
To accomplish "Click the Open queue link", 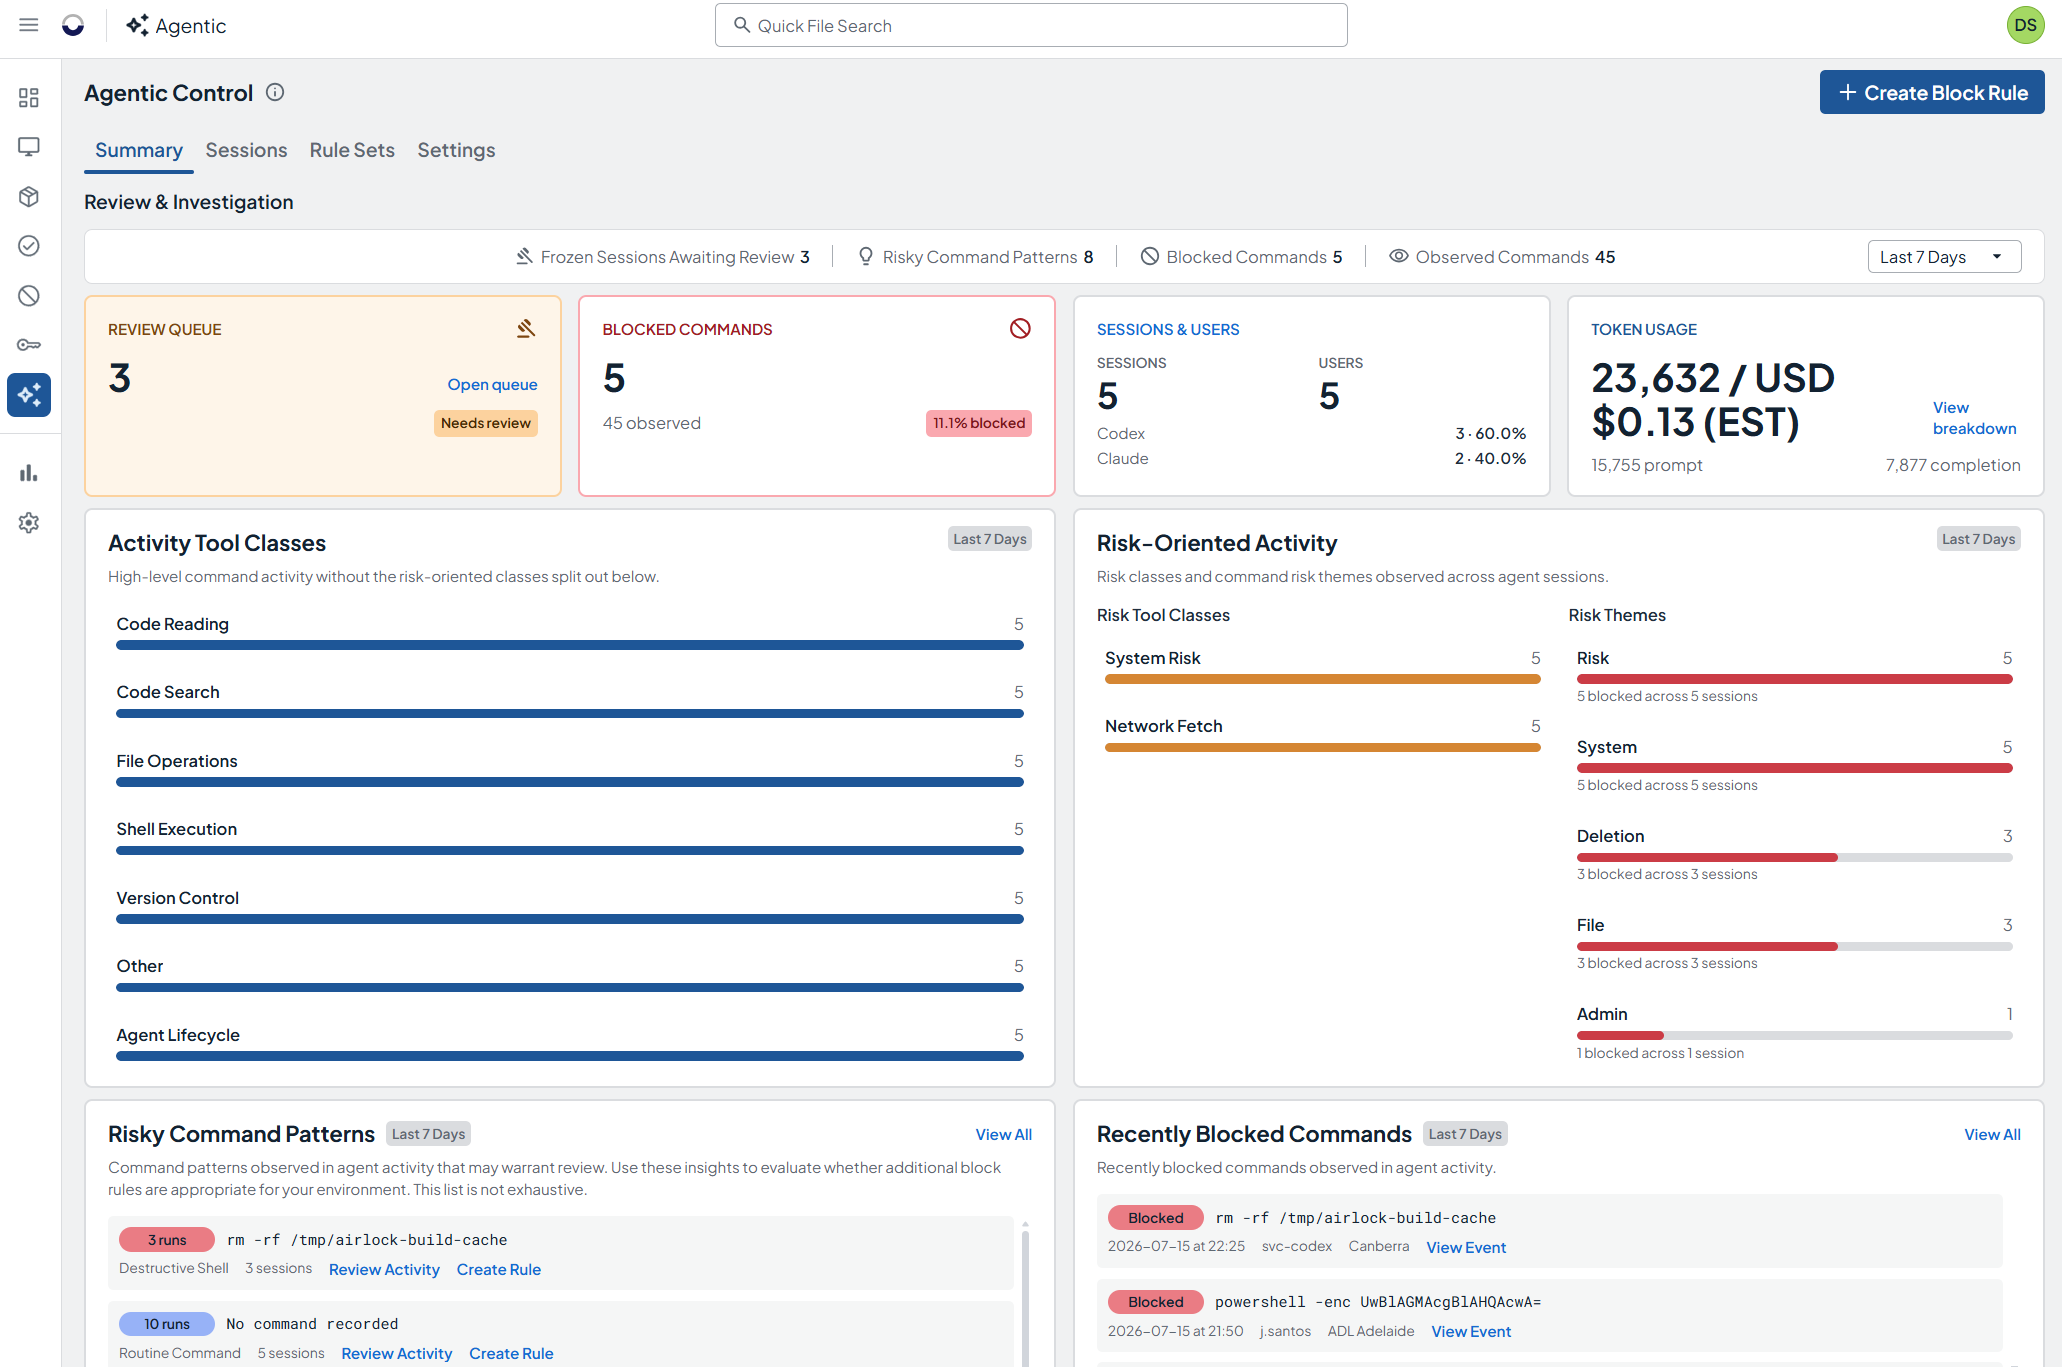I will pyautogui.click(x=492, y=384).
